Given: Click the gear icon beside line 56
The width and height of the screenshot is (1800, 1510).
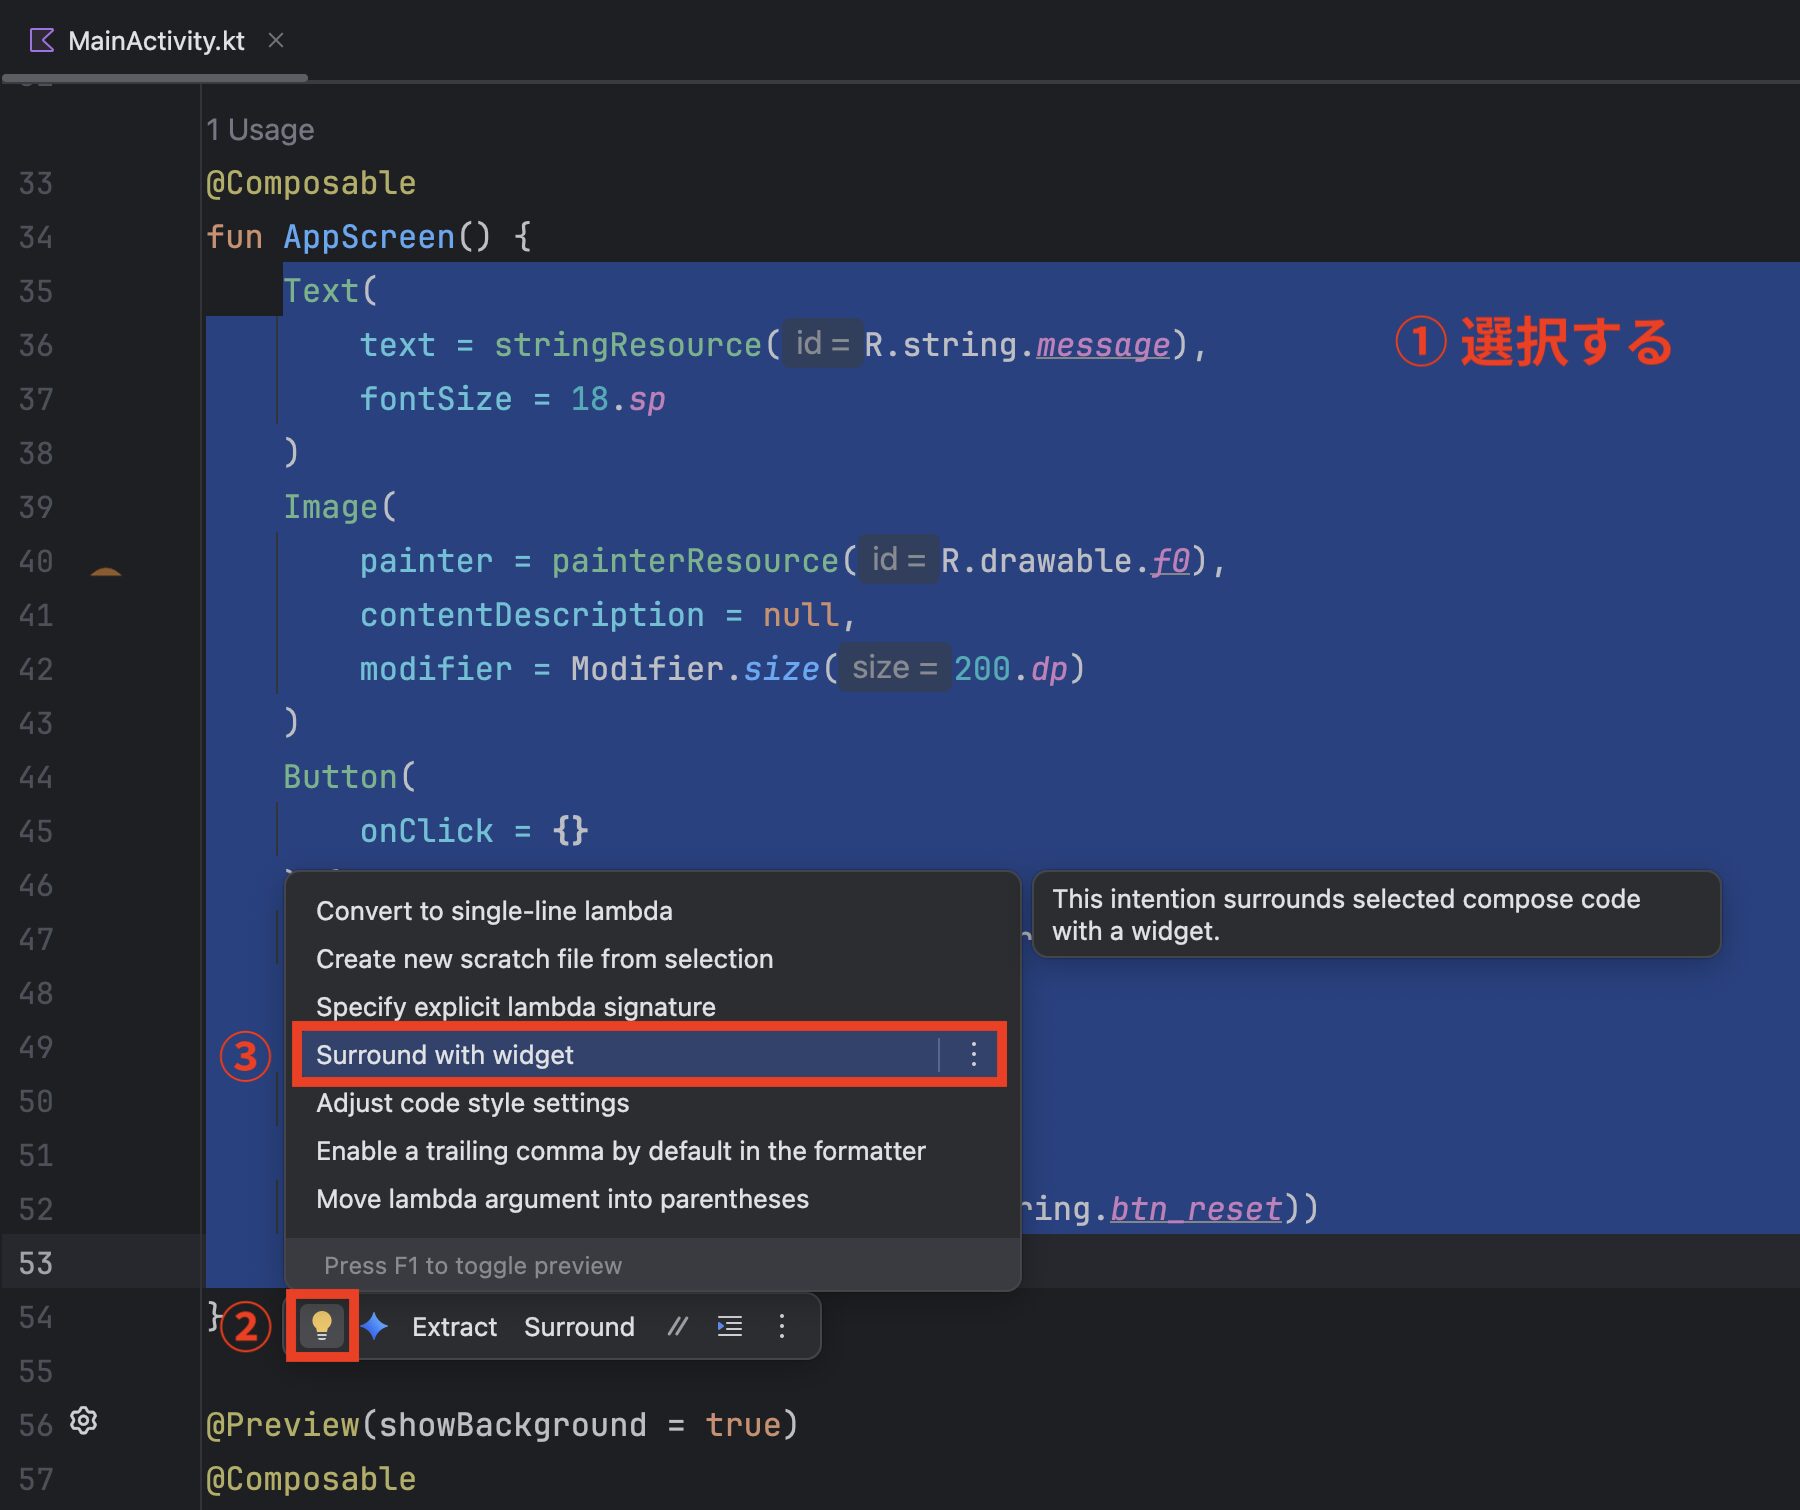Looking at the screenshot, I should click(84, 1421).
